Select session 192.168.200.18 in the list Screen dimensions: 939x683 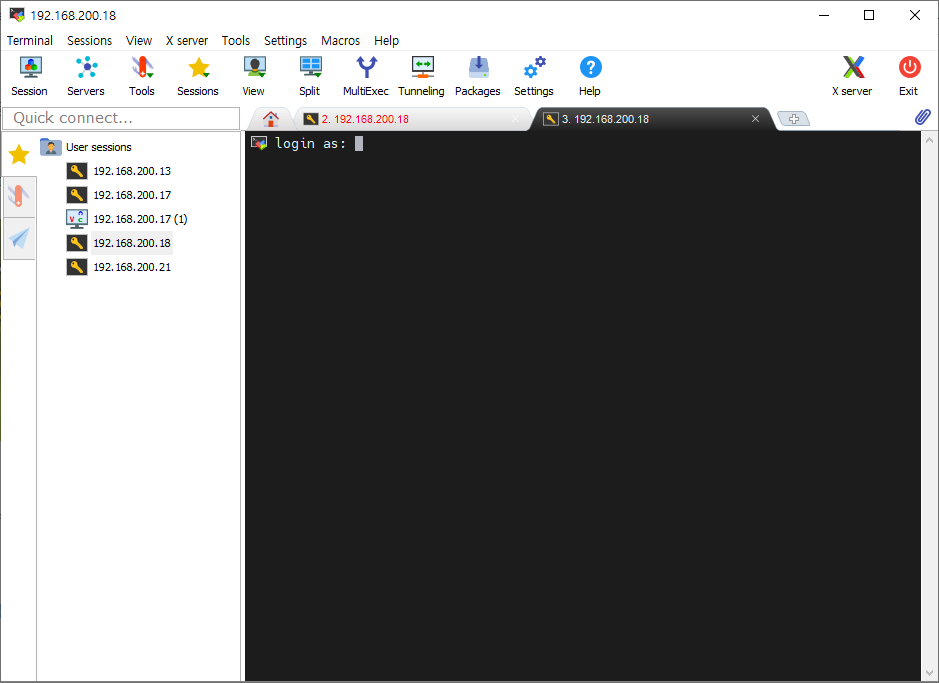pyautogui.click(x=132, y=243)
